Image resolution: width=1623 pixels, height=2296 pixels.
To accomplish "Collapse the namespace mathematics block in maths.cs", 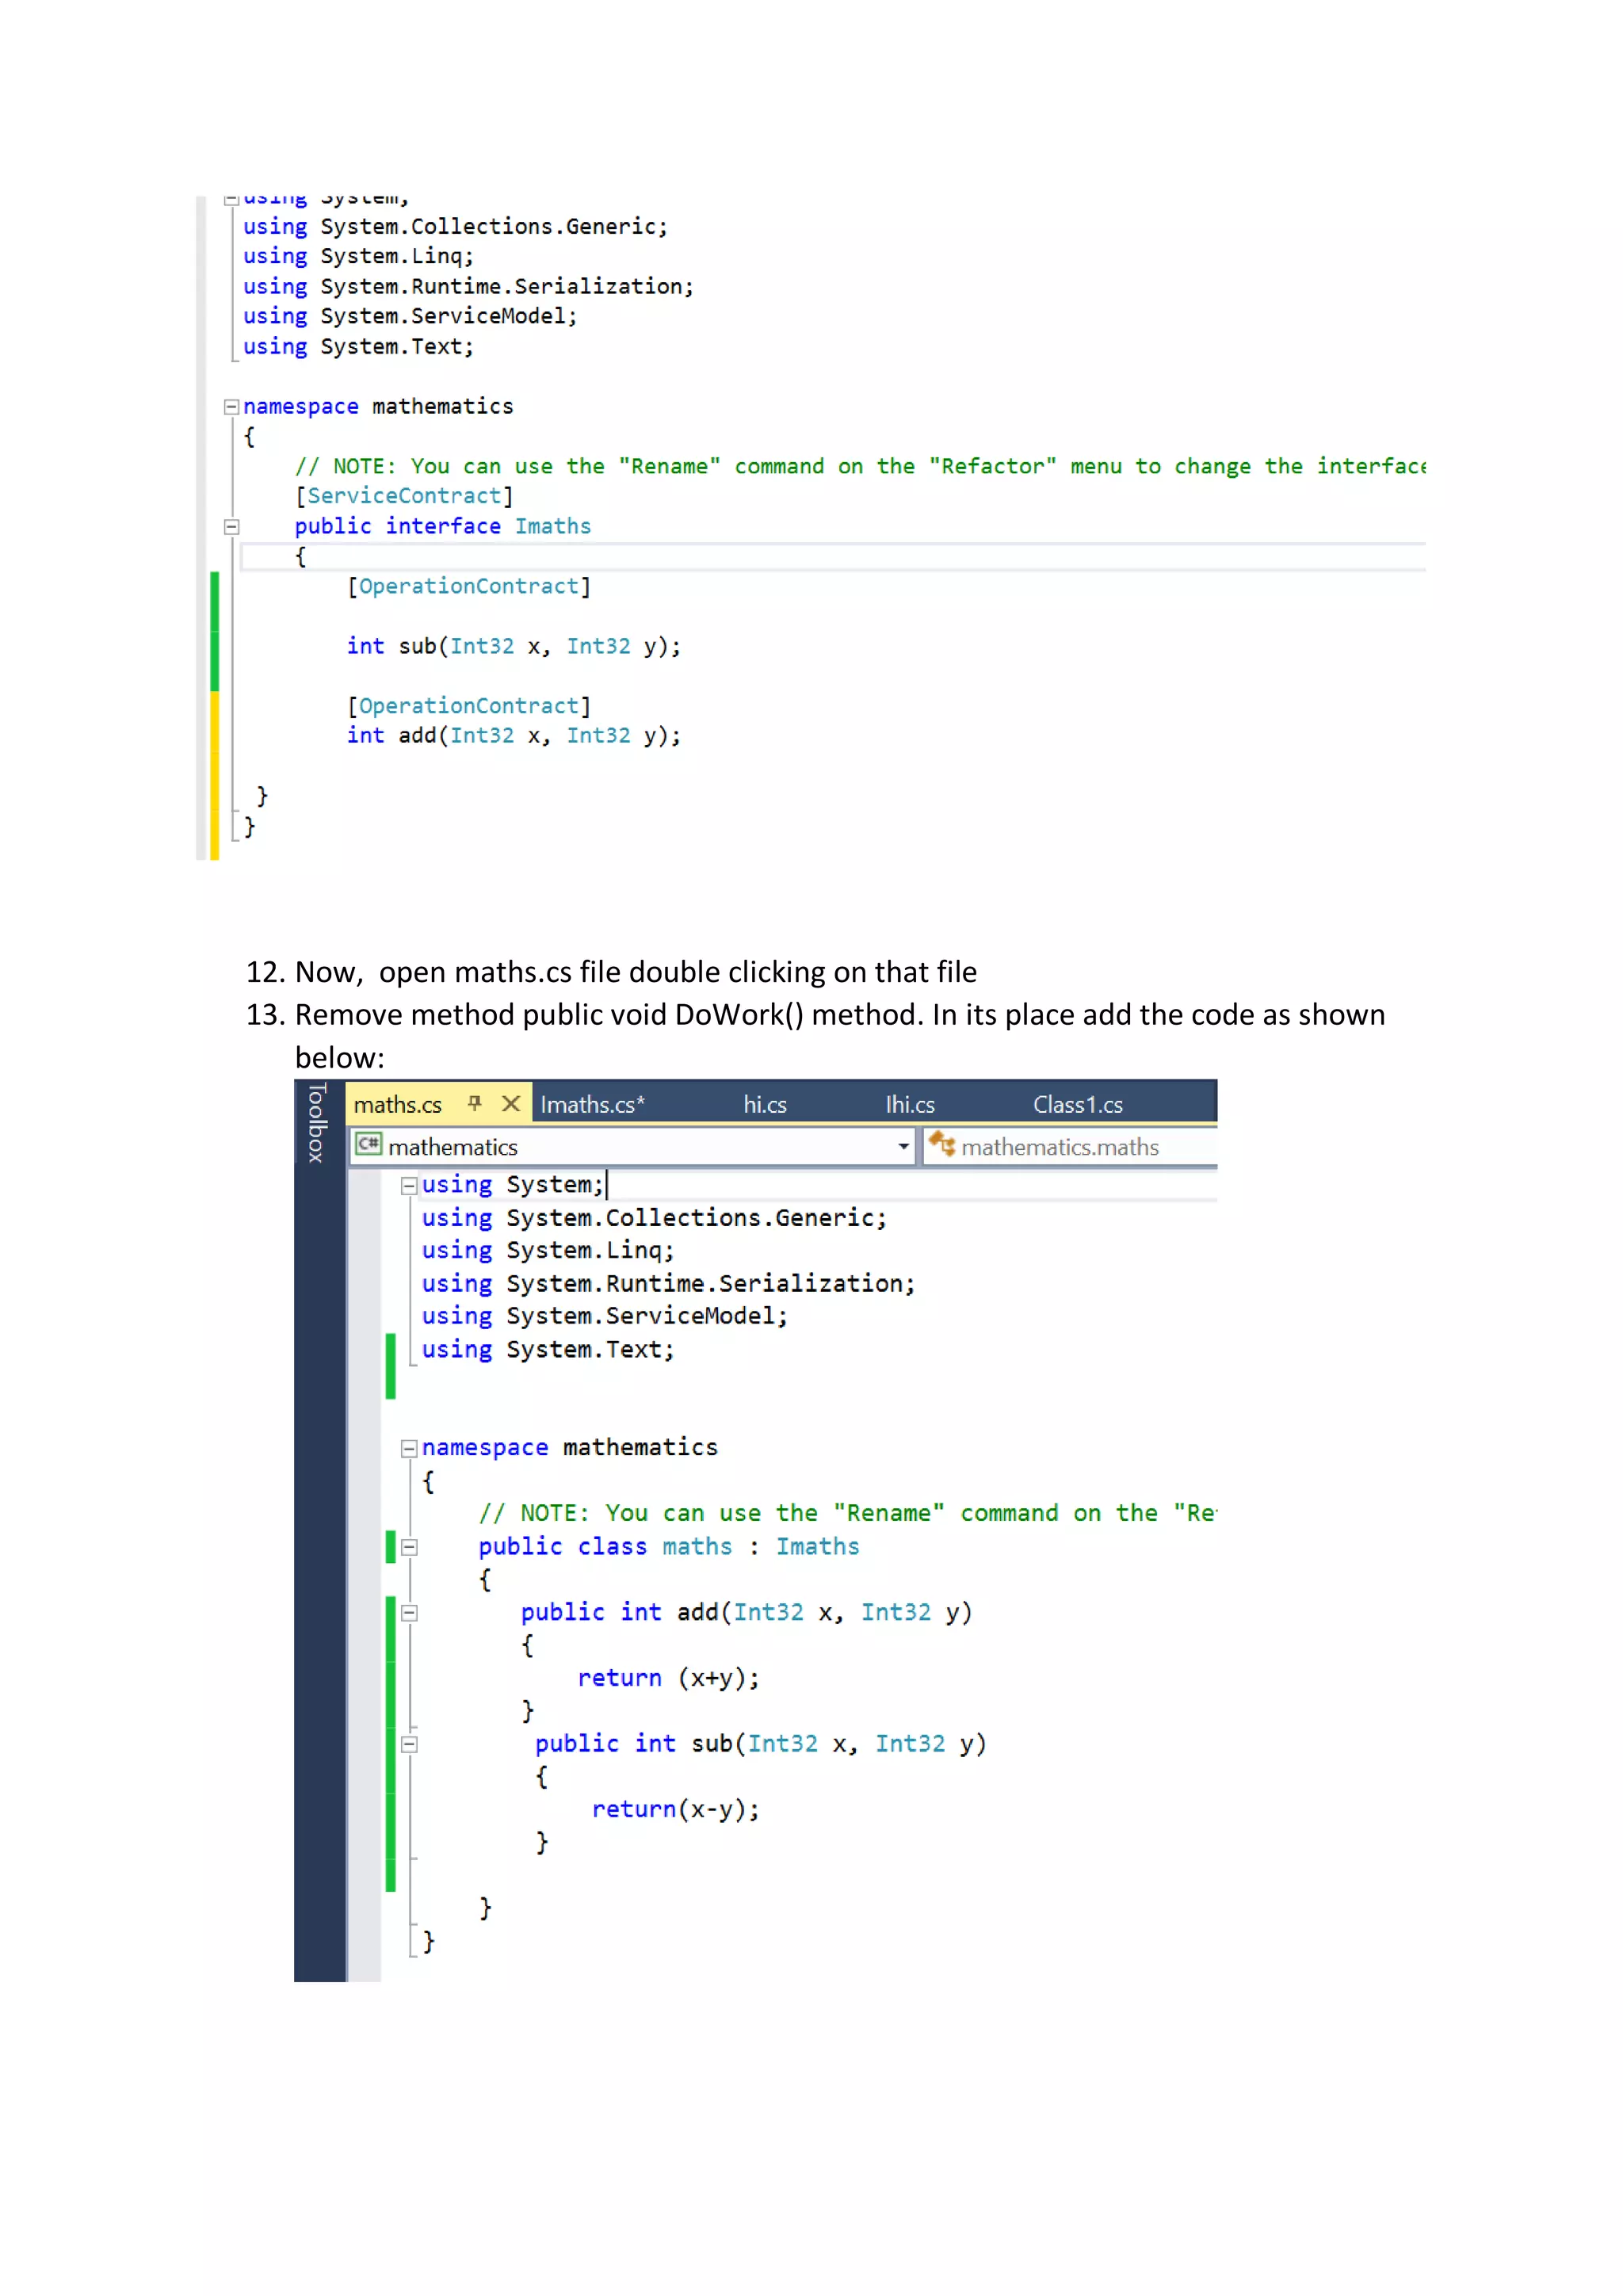I will tap(408, 1448).
